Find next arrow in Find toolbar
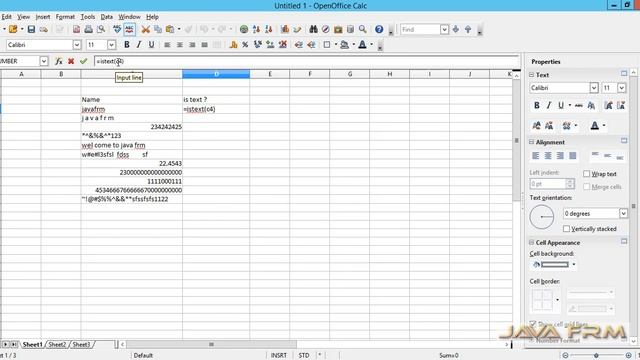Image resolution: width=640 pixels, height=360 pixels. click(x=456, y=29)
